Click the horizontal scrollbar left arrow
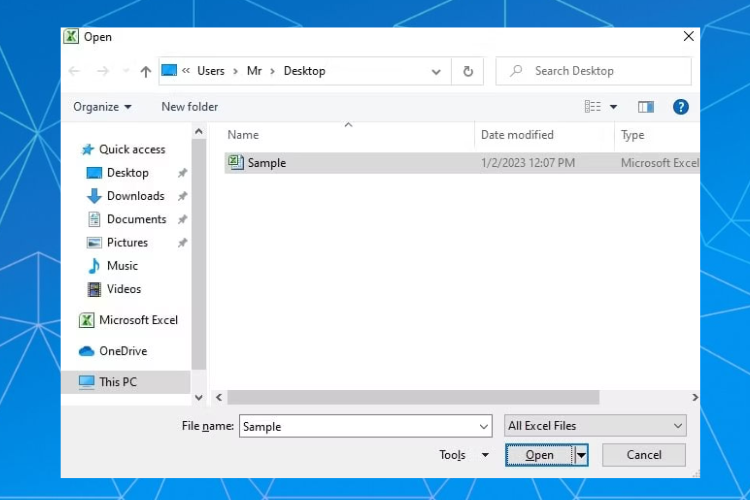The width and height of the screenshot is (750, 500). 219,397
